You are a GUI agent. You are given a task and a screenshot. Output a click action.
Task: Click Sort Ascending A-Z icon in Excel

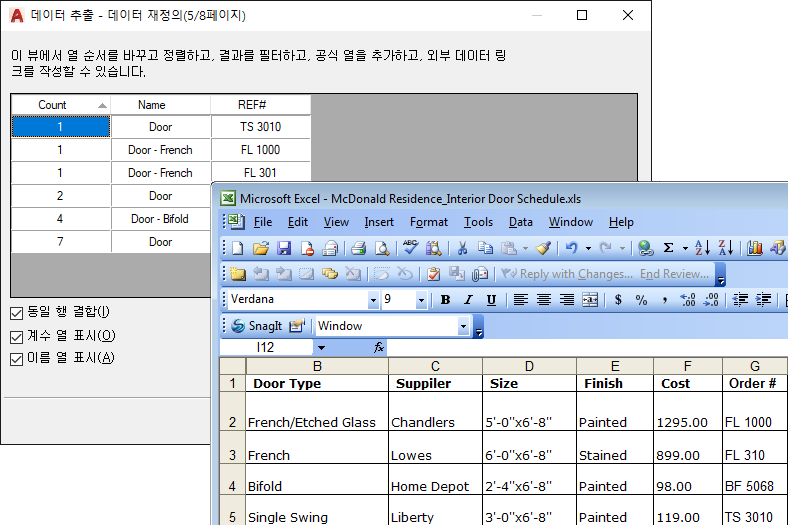click(702, 248)
